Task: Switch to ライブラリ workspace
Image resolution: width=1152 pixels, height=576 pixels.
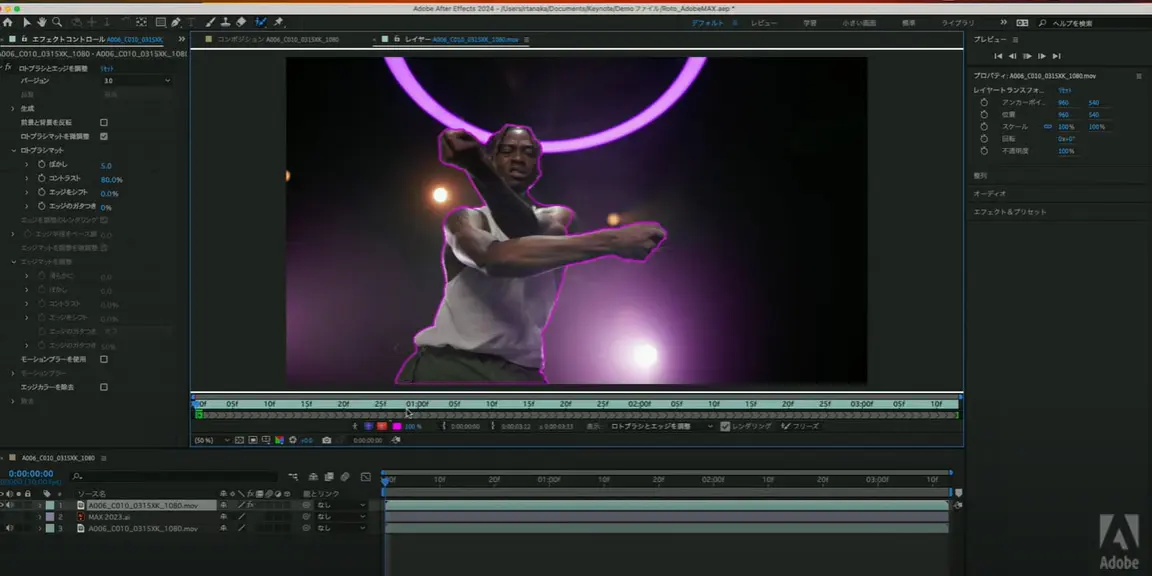Action: pyautogui.click(x=958, y=24)
